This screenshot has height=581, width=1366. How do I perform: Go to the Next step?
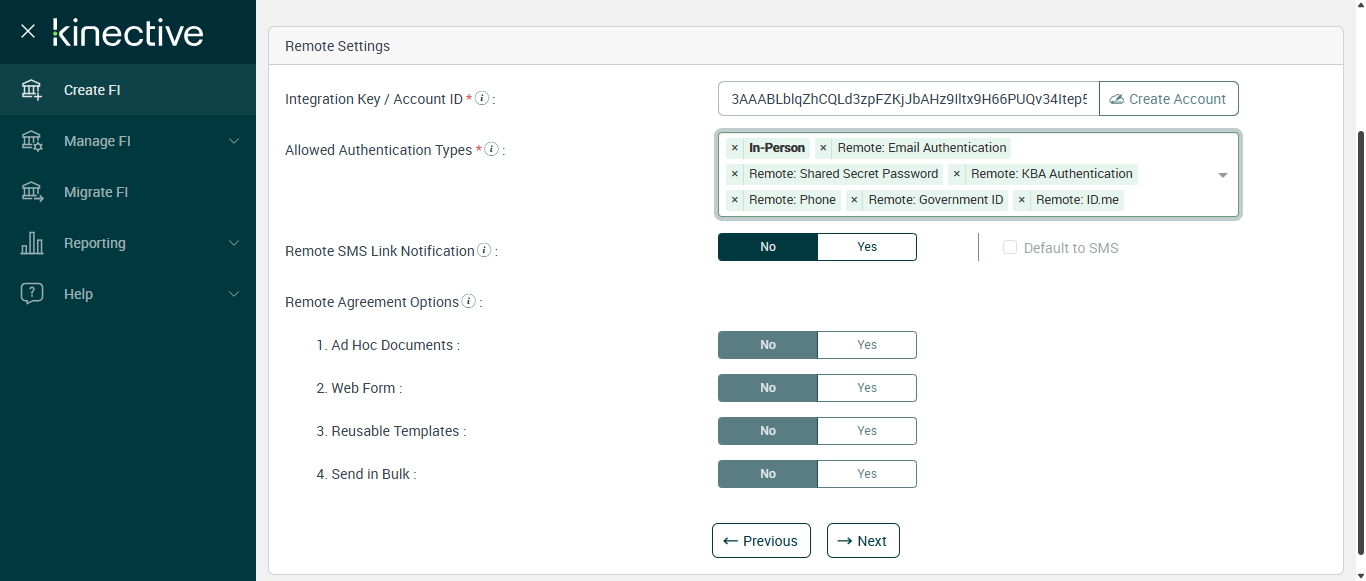[x=863, y=541]
